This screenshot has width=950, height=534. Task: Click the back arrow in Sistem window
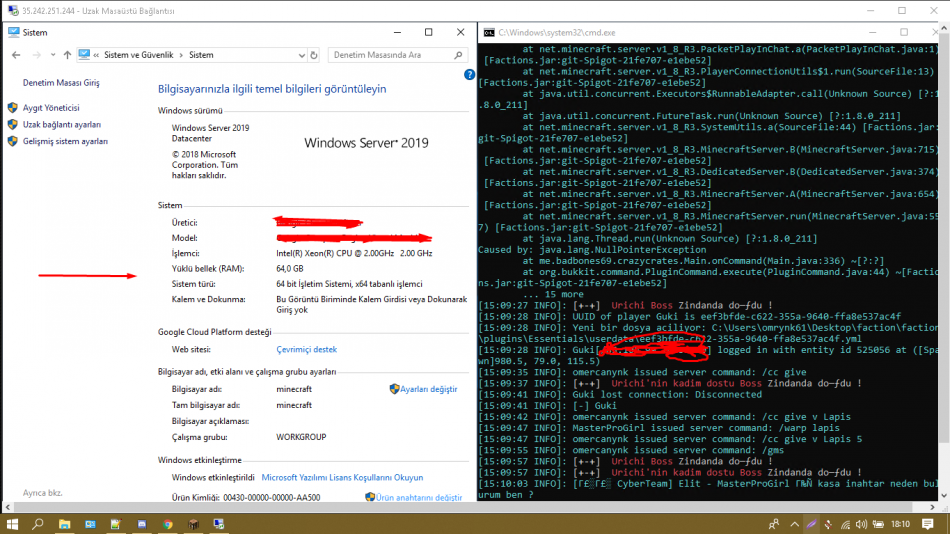coord(16,55)
